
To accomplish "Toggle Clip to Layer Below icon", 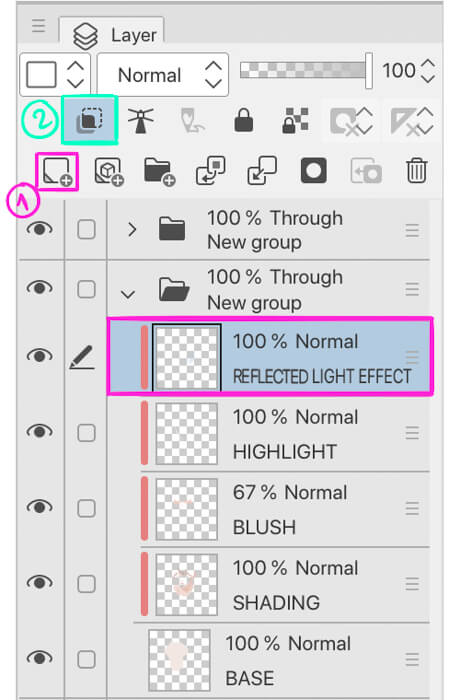I will tap(89, 120).
